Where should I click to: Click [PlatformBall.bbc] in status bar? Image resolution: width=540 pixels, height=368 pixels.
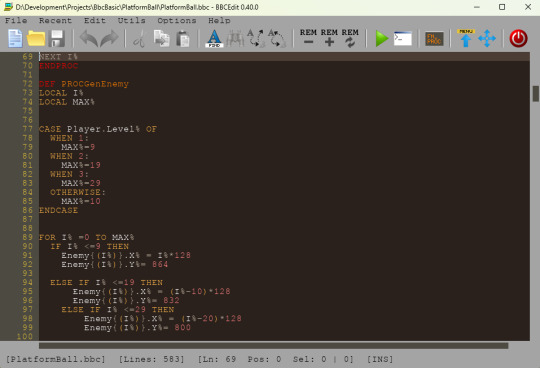tap(55, 359)
